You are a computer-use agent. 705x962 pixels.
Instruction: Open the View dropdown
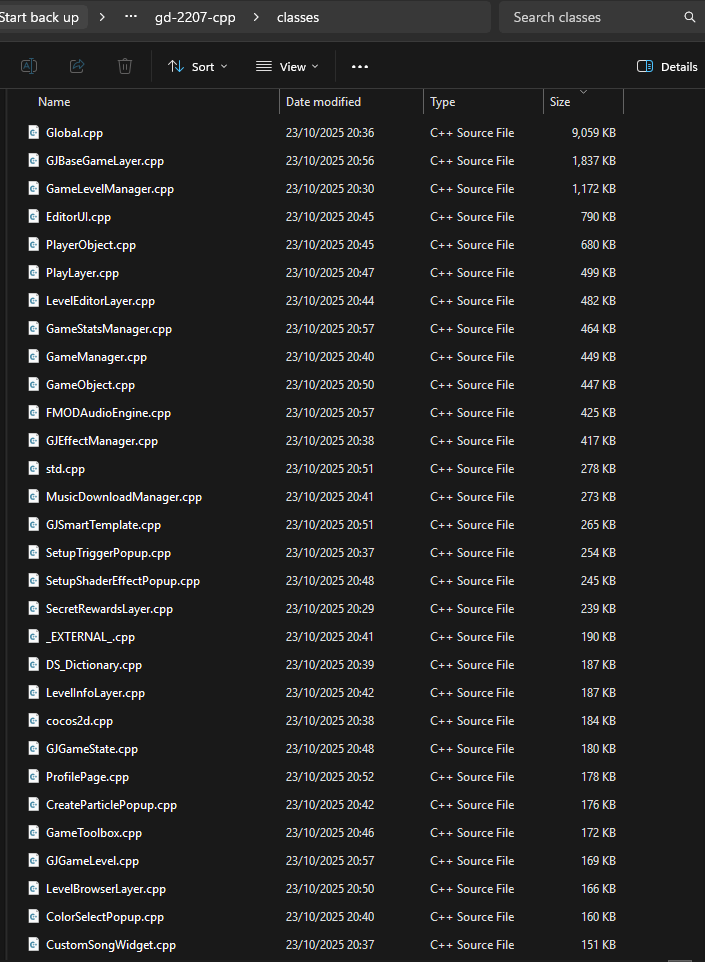pos(287,67)
